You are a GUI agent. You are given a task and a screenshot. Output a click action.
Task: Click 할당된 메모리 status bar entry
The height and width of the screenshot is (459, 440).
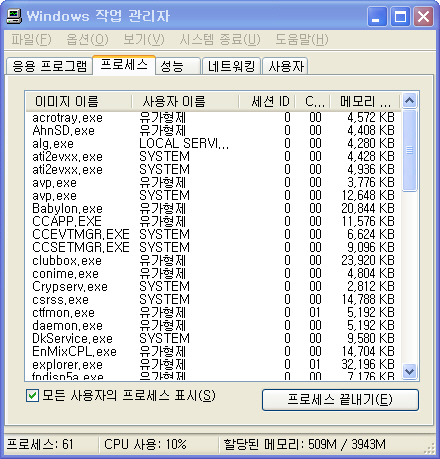pos(305,444)
